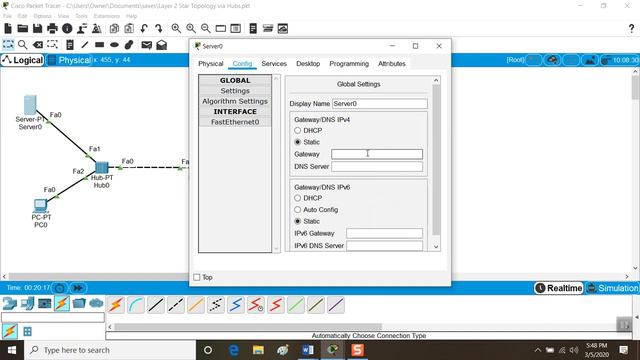Select the Delete tool icon
The width and height of the screenshot is (640, 360).
point(38,44)
